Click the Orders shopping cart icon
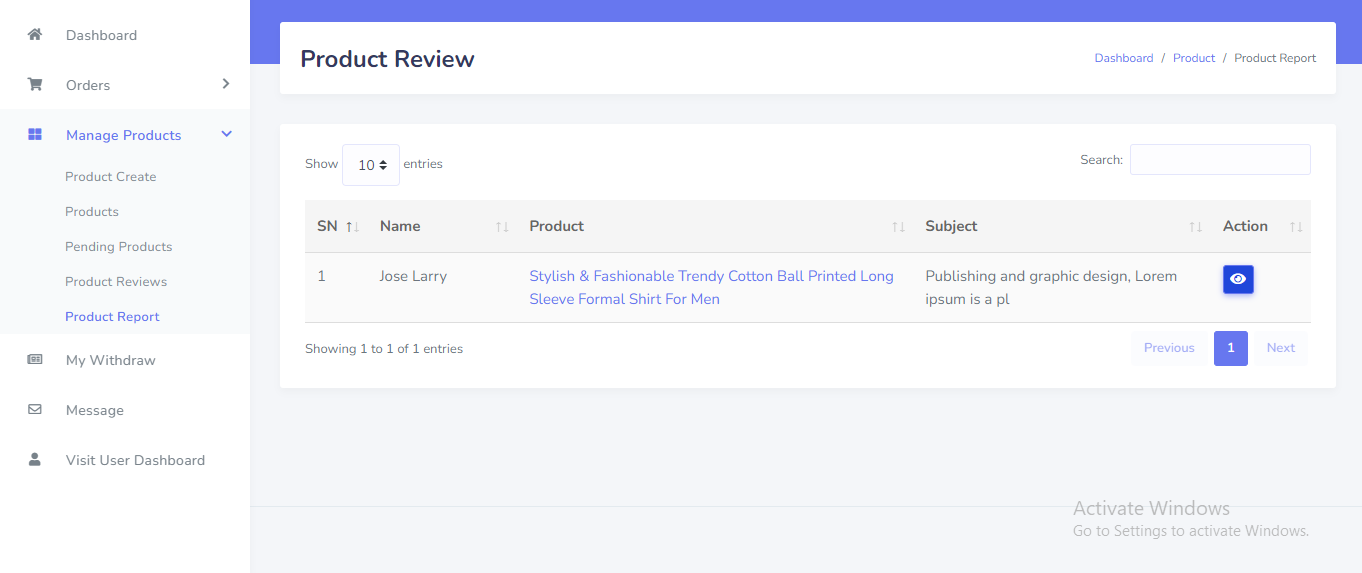This screenshot has width=1362, height=573. click(x=35, y=85)
